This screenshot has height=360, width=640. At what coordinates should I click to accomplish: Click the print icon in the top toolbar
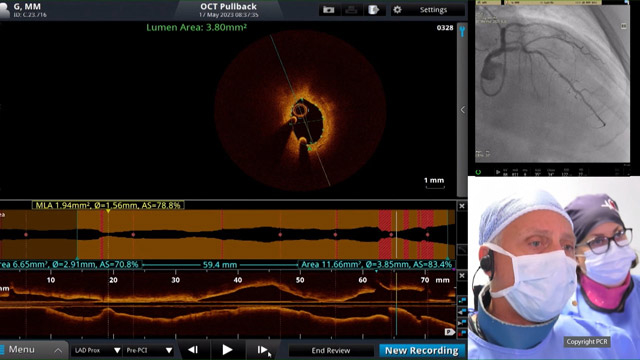[351, 10]
